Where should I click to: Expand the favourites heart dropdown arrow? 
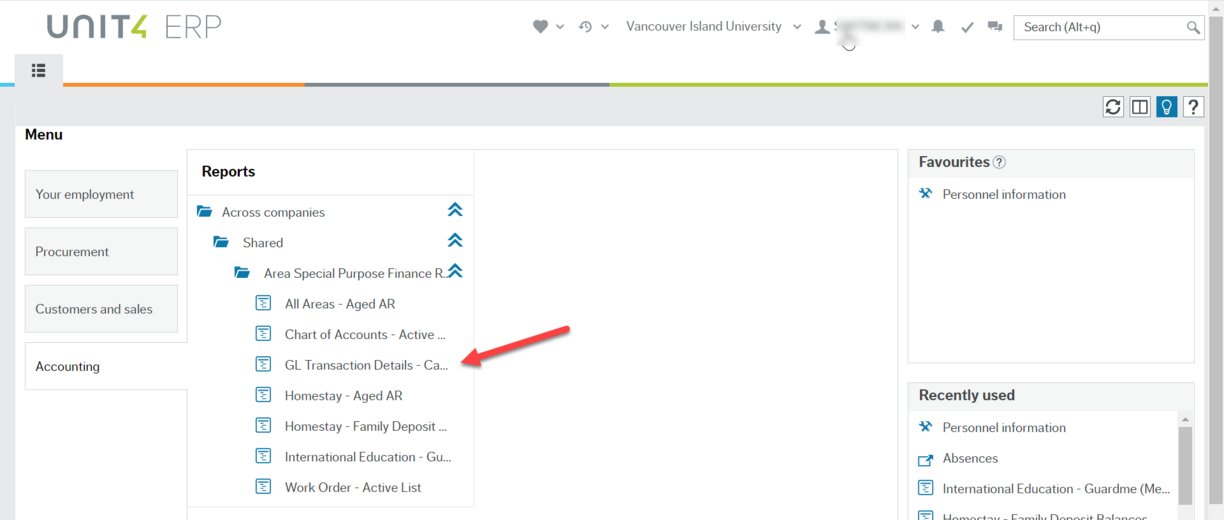pos(560,27)
